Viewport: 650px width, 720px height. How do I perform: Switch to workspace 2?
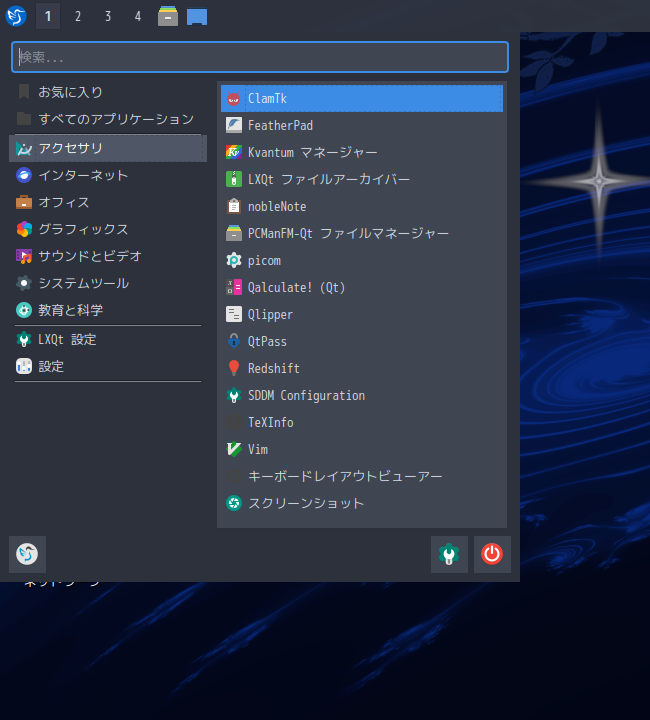point(78,17)
